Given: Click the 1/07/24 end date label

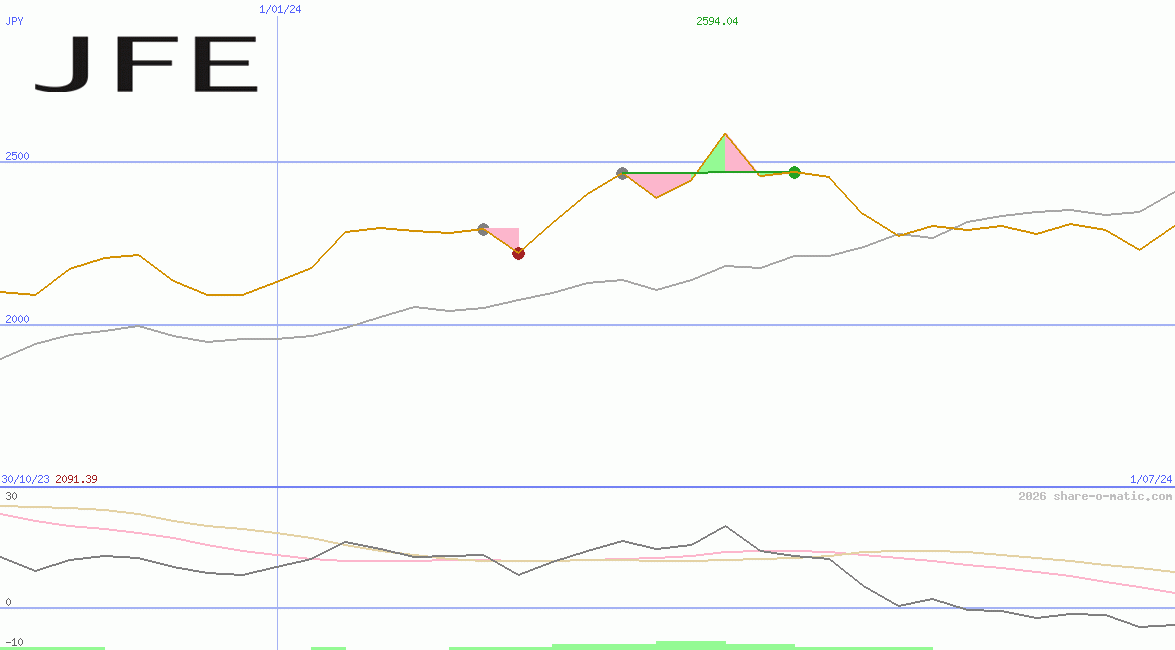Looking at the screenshot, I should tap(1151, 479).
